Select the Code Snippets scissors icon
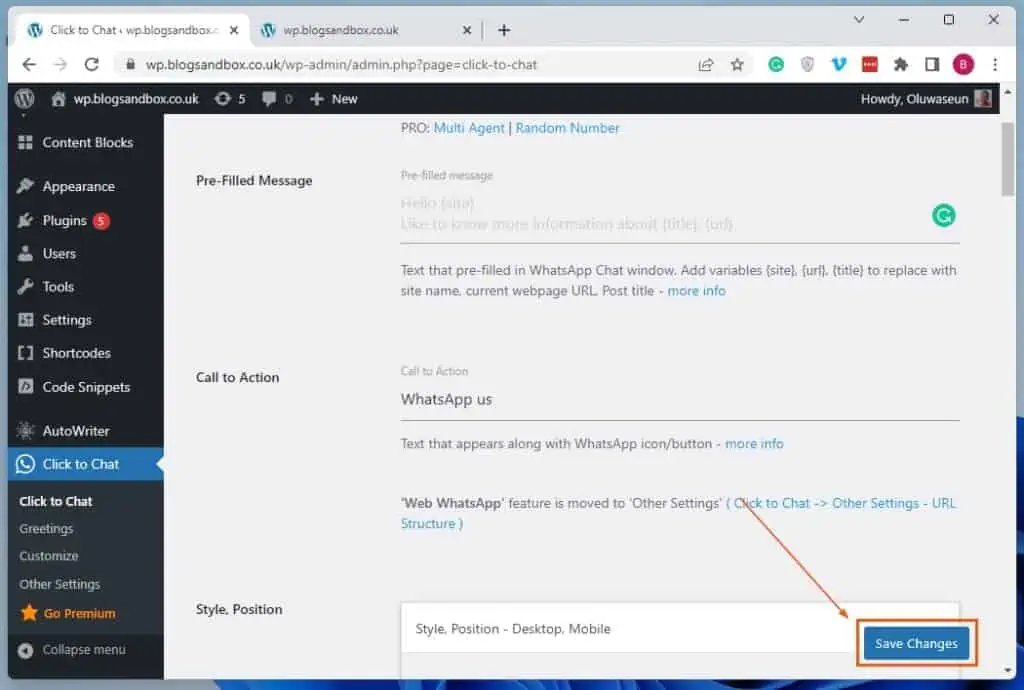1024x690 pixels. point(28,387)
